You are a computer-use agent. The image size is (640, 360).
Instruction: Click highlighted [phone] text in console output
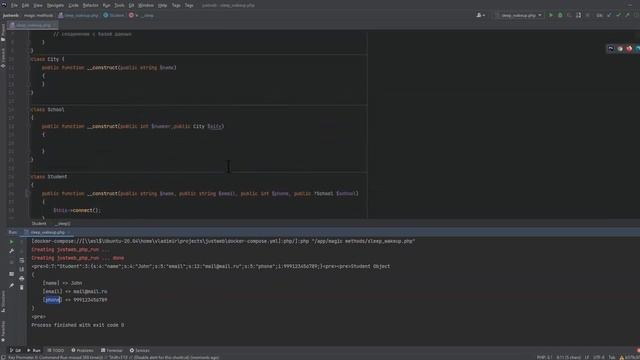(52, 300)
